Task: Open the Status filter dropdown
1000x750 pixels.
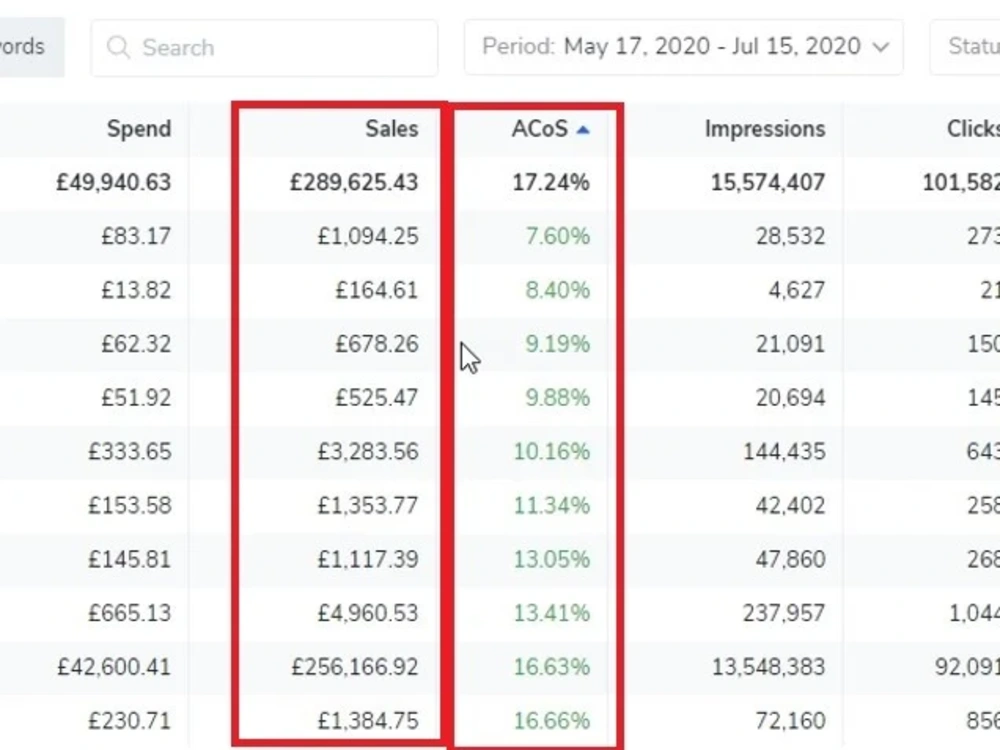Action: [x=965, y=47]
